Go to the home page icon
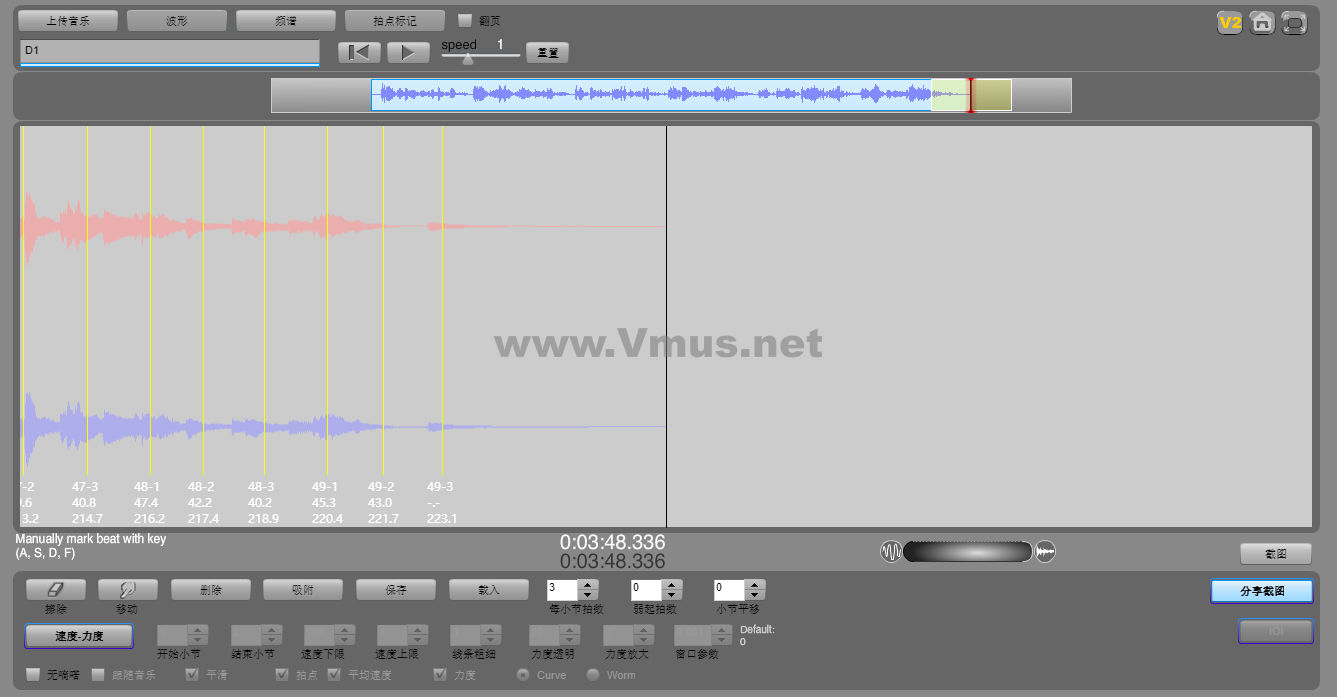Image resolution: width=1337 pixels, height=697 pixels. [x=1262, y=23]
